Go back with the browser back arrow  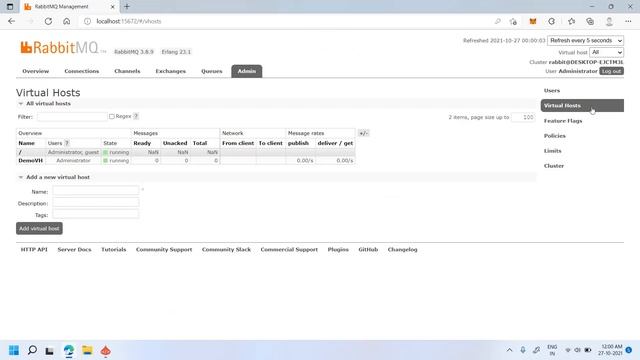tap(11, 21)
